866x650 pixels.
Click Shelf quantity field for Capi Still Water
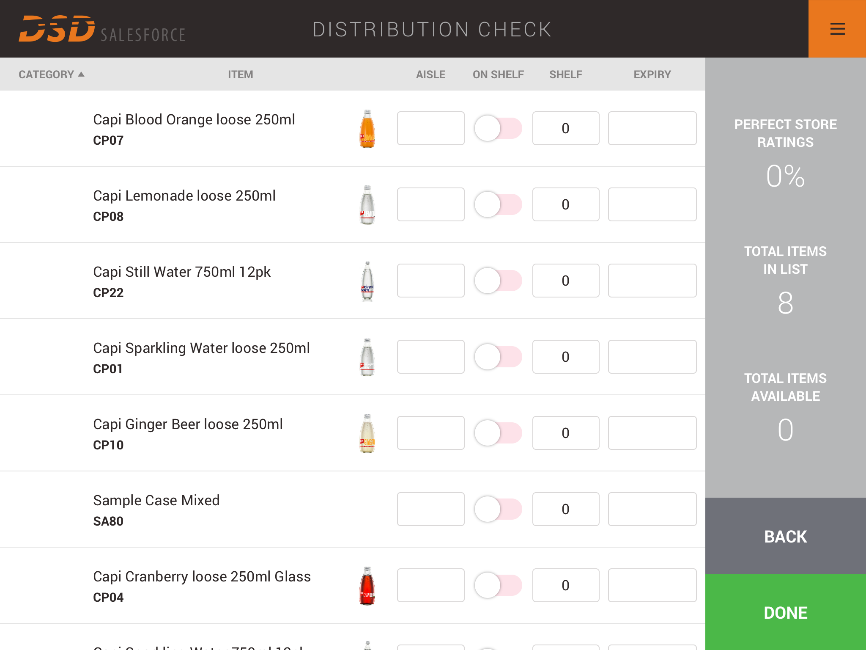click(566, 281)
